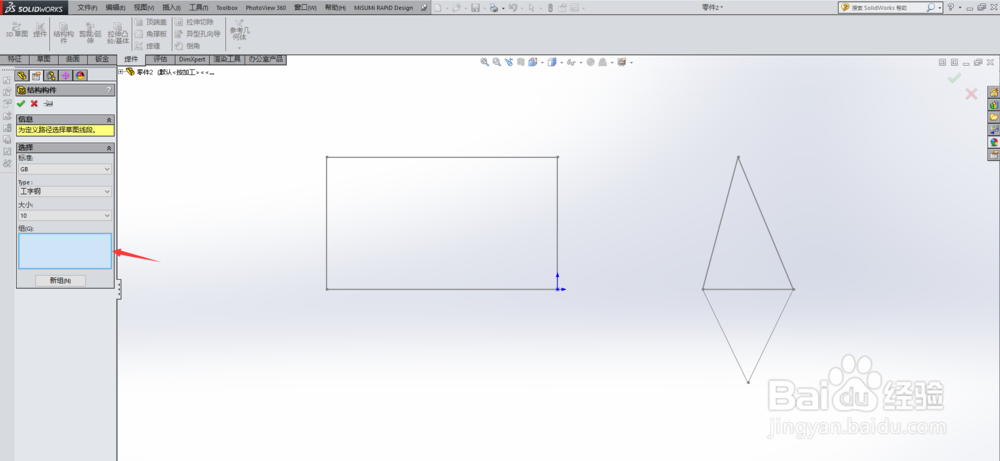Switch to the 评估 ribbon tab
This screenshot has height=461, width=1000.
coord(160,59)
